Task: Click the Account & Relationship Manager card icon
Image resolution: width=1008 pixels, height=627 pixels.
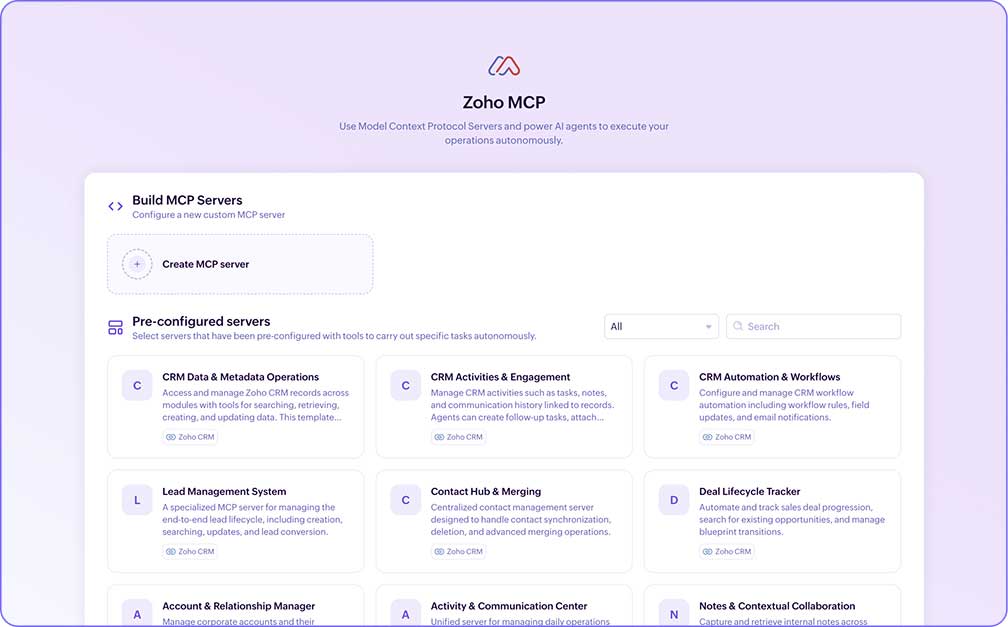Action: (x=137, y=613)
